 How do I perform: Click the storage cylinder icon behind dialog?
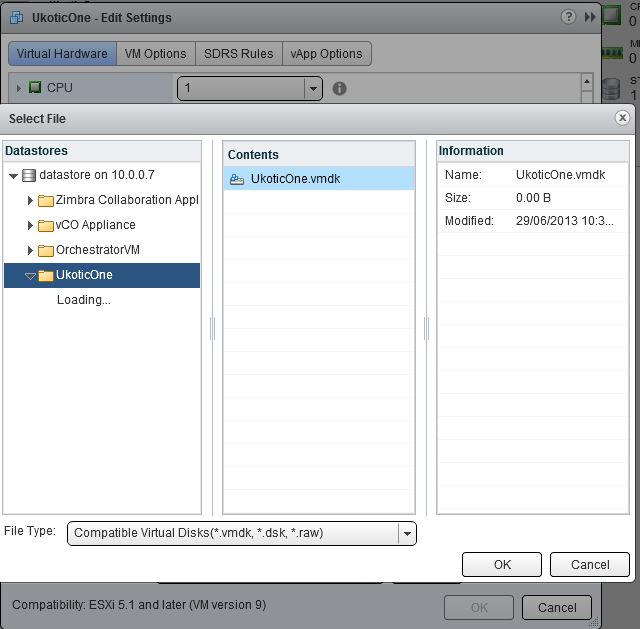point(611,89)
